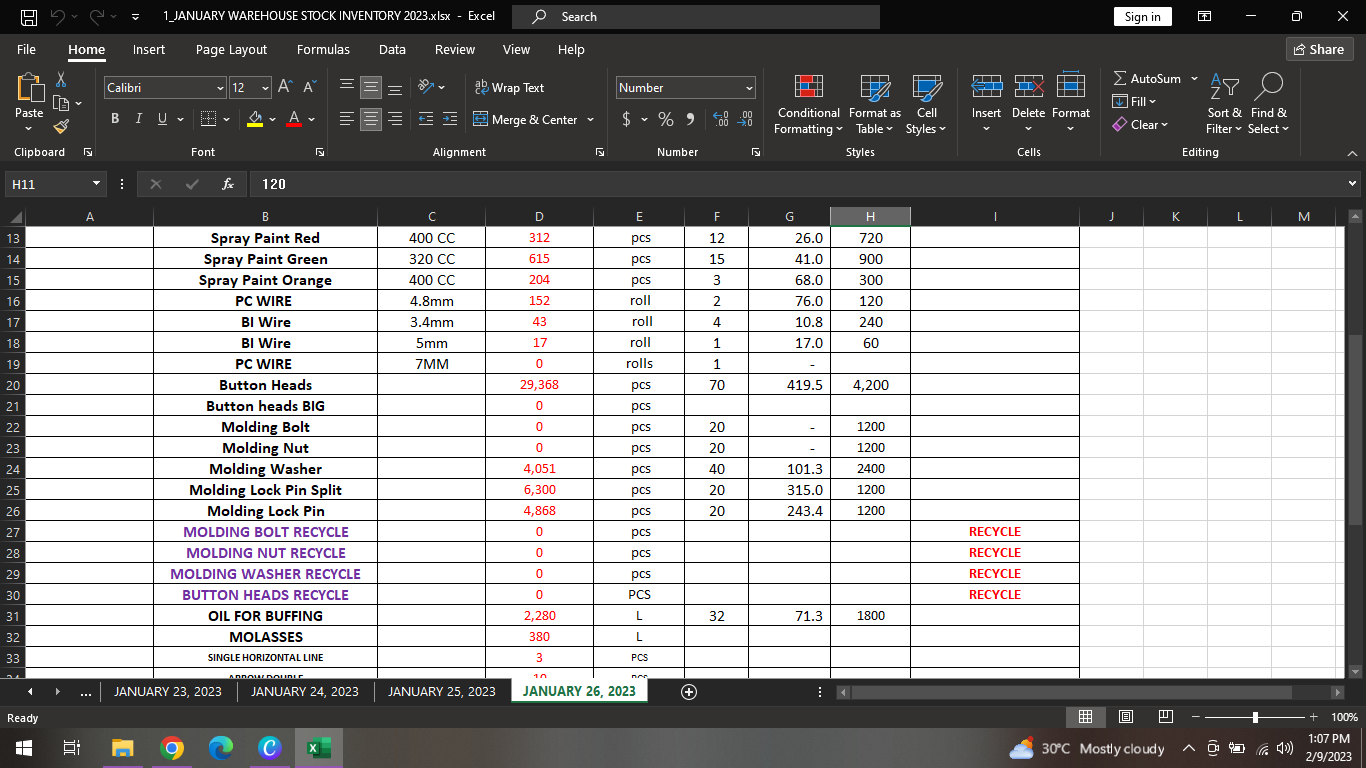1366x768 pixels.
Task: Apply Percent Style format
Action: point(666,119)
